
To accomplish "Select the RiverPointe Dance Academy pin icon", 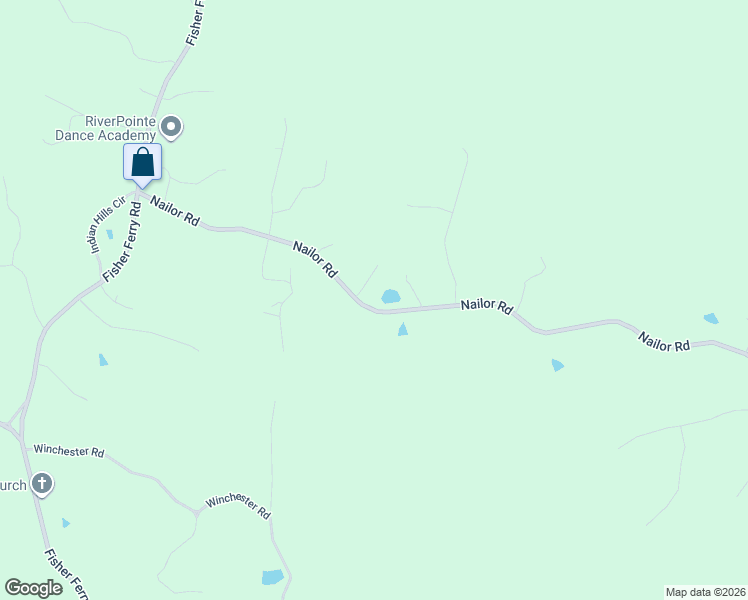I will pos(171,128).
